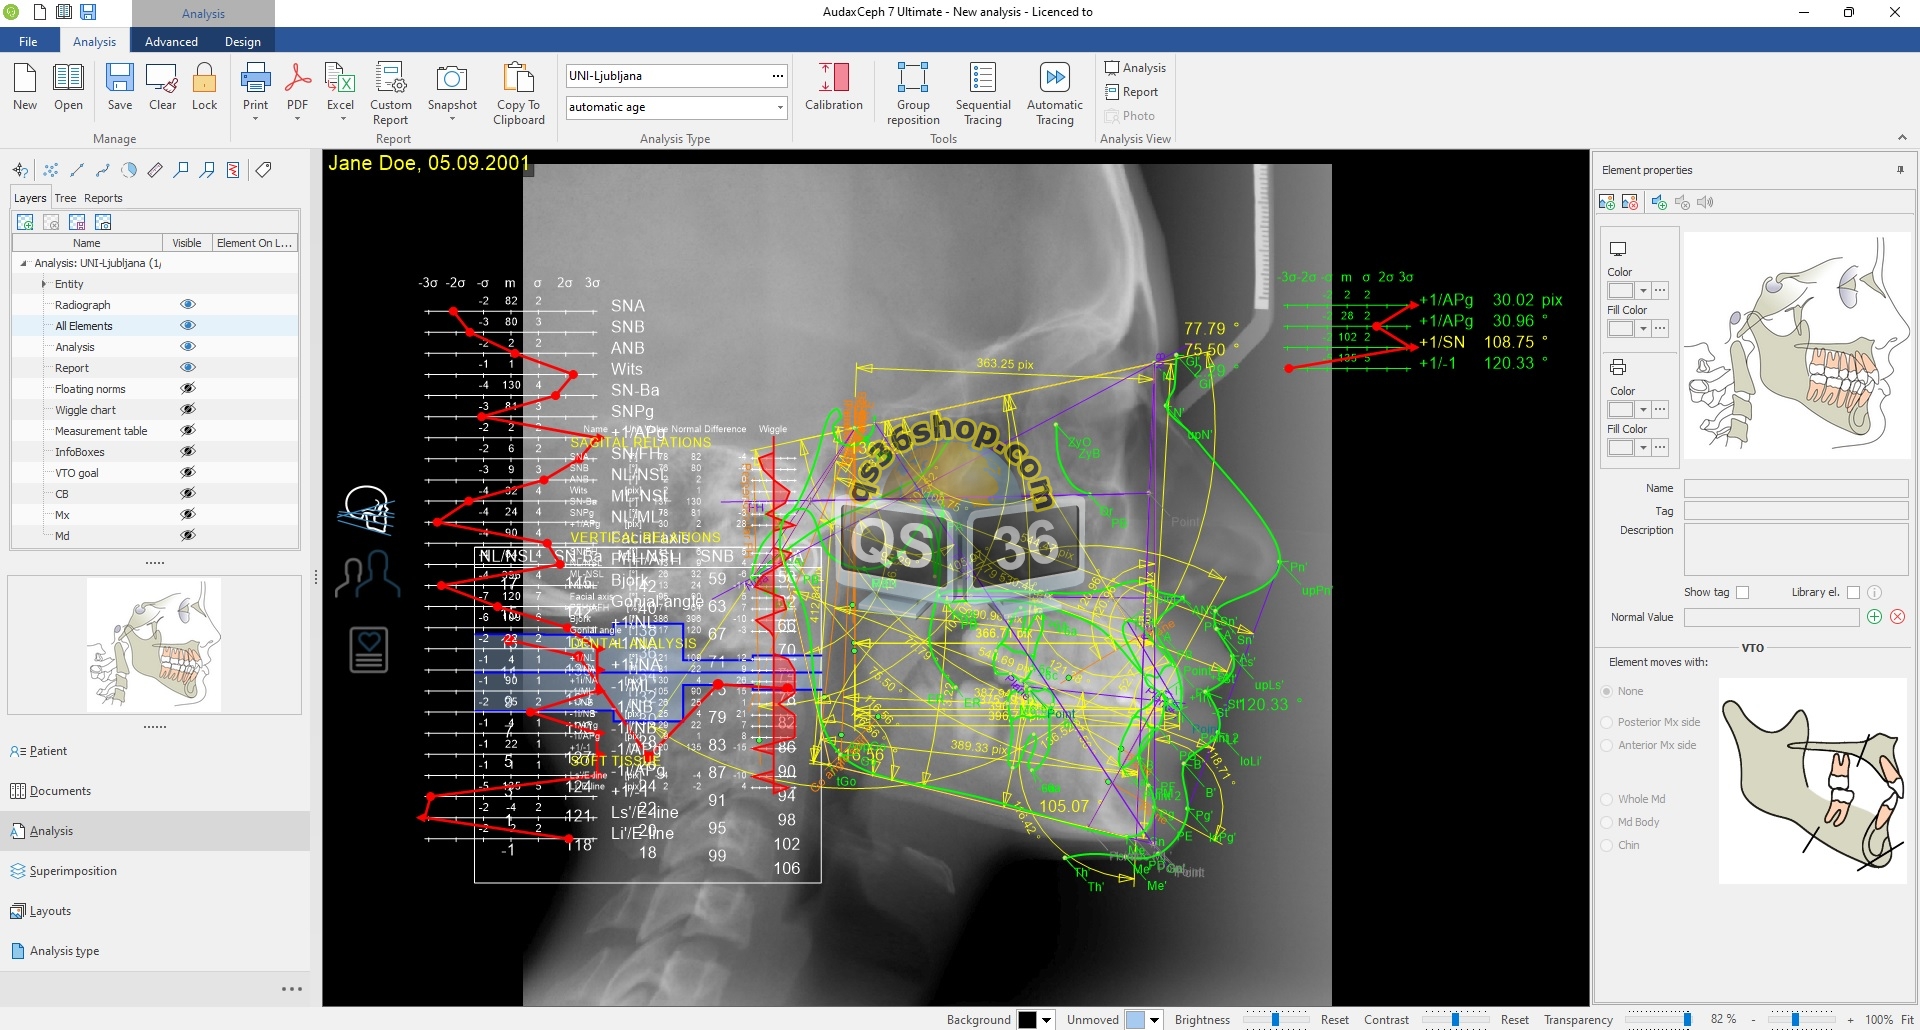Click the Group reposition icon
Viewport: 1920px width, 1030px height.
tap(912, 79)
